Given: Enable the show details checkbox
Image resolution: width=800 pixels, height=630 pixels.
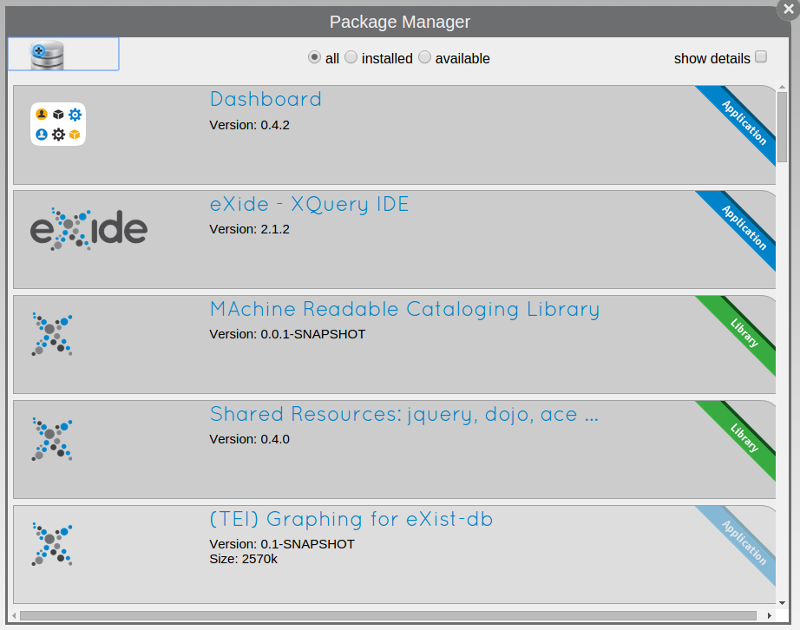Looking at the screenshot, I should pyautogui.click(x=761, y=57).
